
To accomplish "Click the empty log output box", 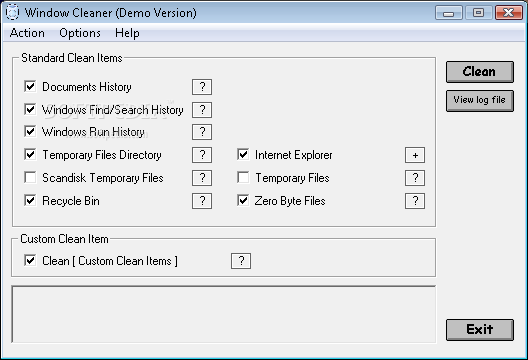I will pyautogui.click(x=224, y=314).
